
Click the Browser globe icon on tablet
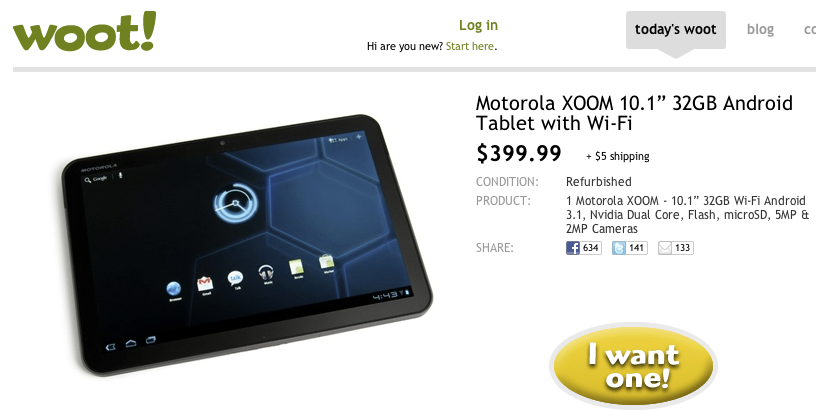point(174,289)
